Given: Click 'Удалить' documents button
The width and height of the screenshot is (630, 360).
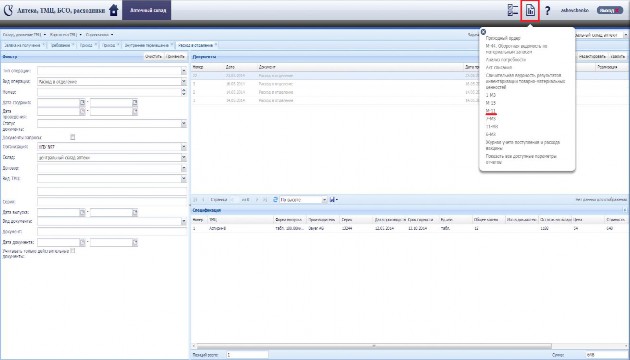Looking at the screenshot, I should pyautogui.click(x=618, y=57).
